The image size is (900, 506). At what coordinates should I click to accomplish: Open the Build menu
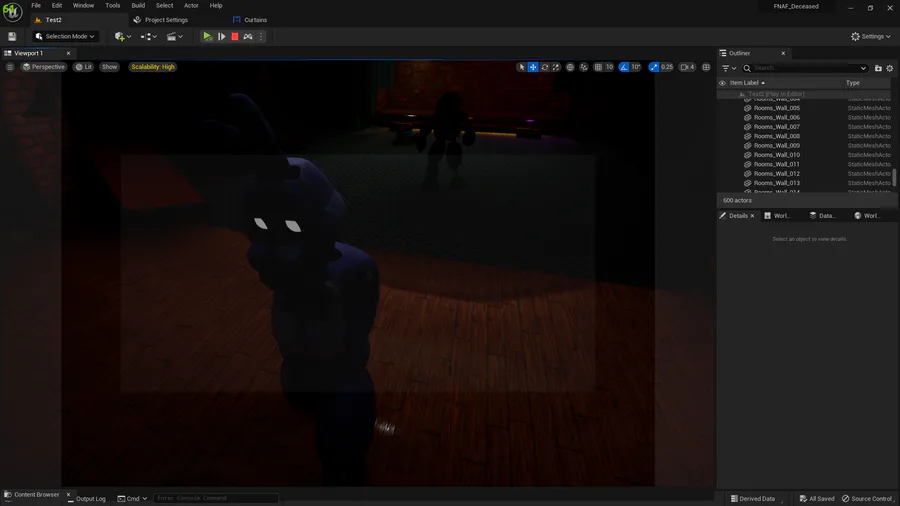point(138,5)
